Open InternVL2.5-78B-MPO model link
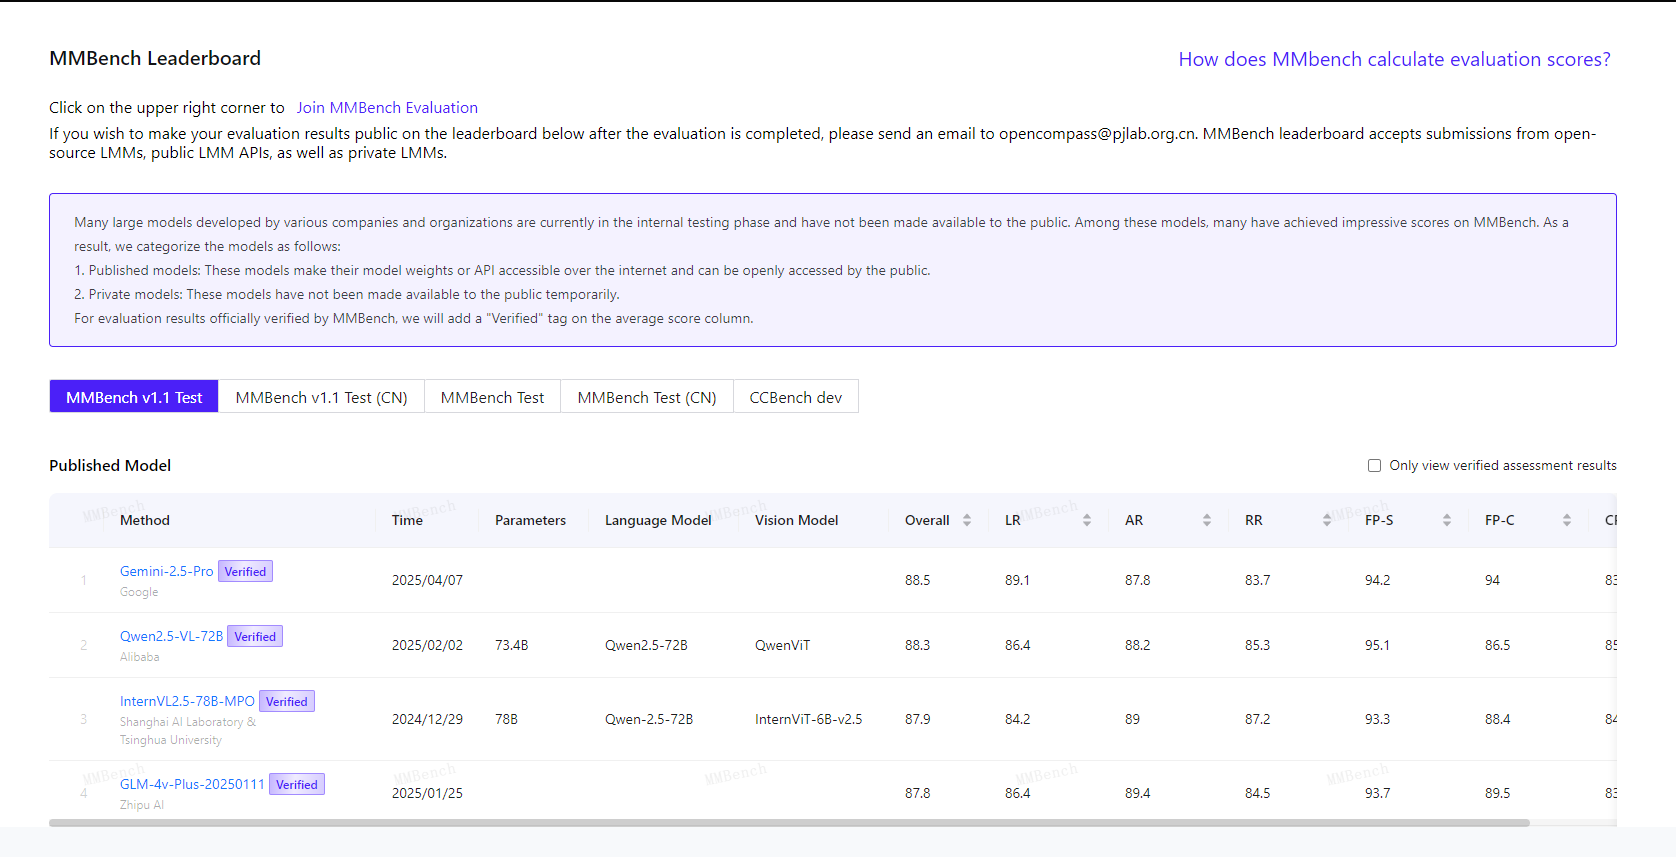The width and height of the screenshot is (1676, 857). (187, 701)
